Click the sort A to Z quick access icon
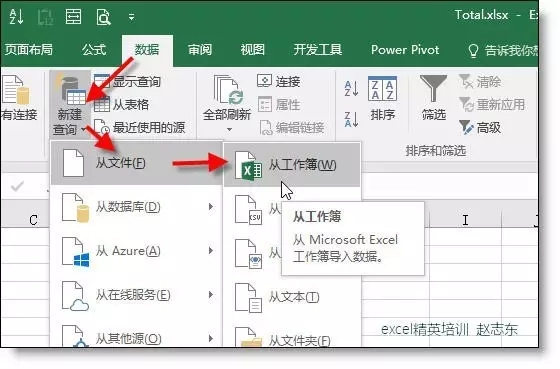 tap(16, 17)
